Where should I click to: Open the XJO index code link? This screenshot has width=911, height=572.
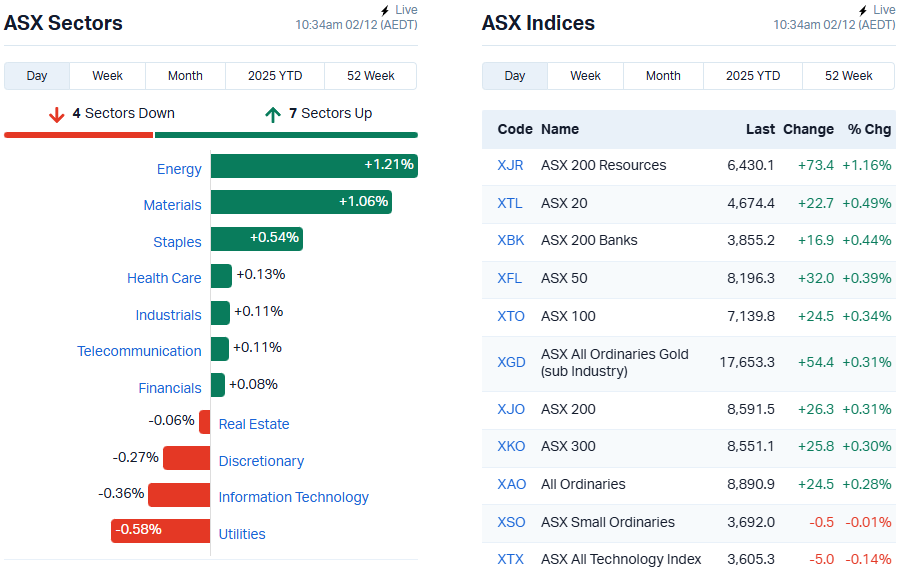[511, 409]
